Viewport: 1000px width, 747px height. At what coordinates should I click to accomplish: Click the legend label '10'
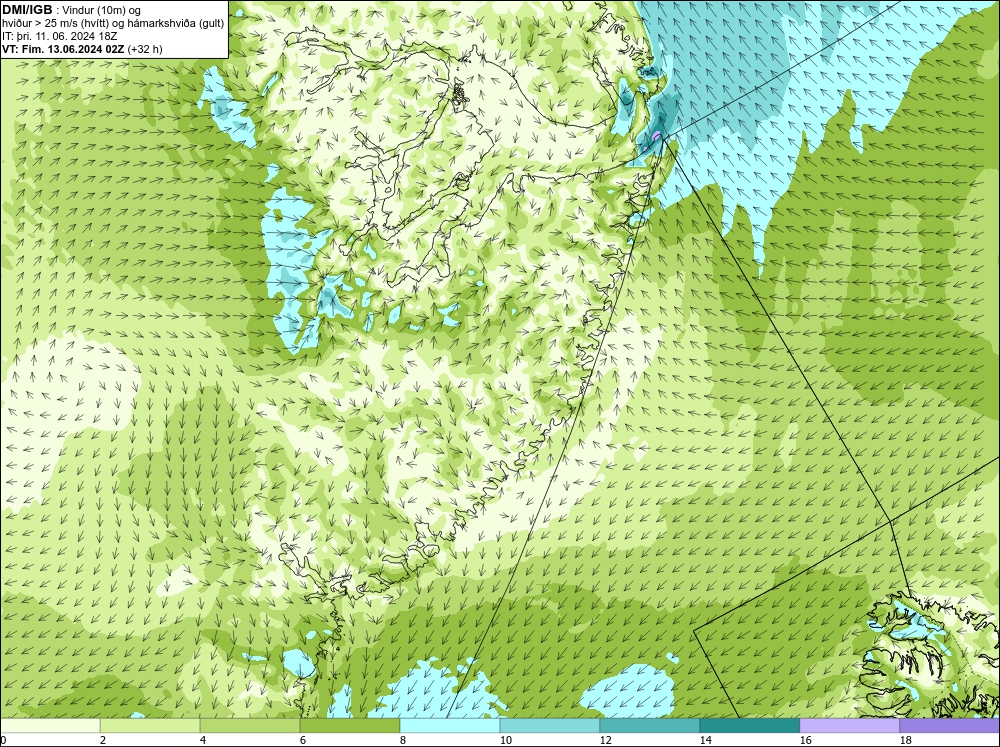[x=505, y=740]
